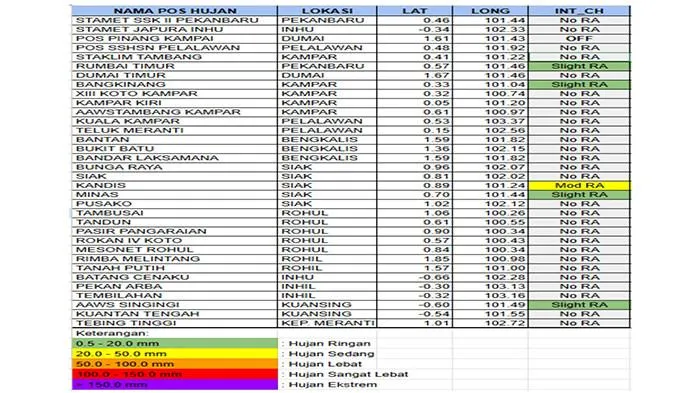Viewport: 700px width, 393px height.
Task: Select the LAT column header
Action: (414, 11)
